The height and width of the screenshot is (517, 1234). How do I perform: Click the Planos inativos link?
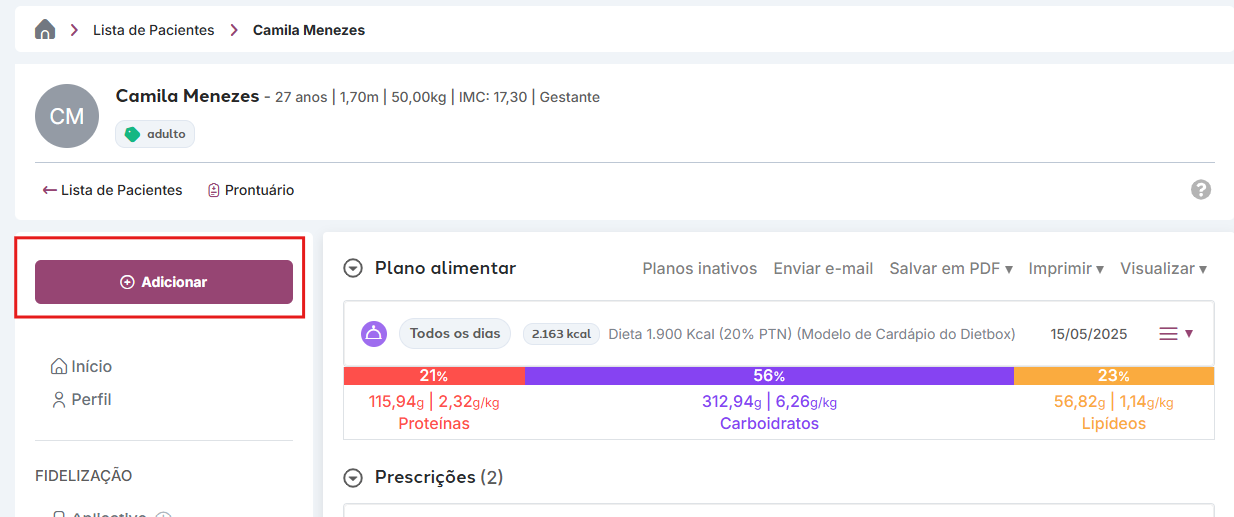[x=700, y=269]
